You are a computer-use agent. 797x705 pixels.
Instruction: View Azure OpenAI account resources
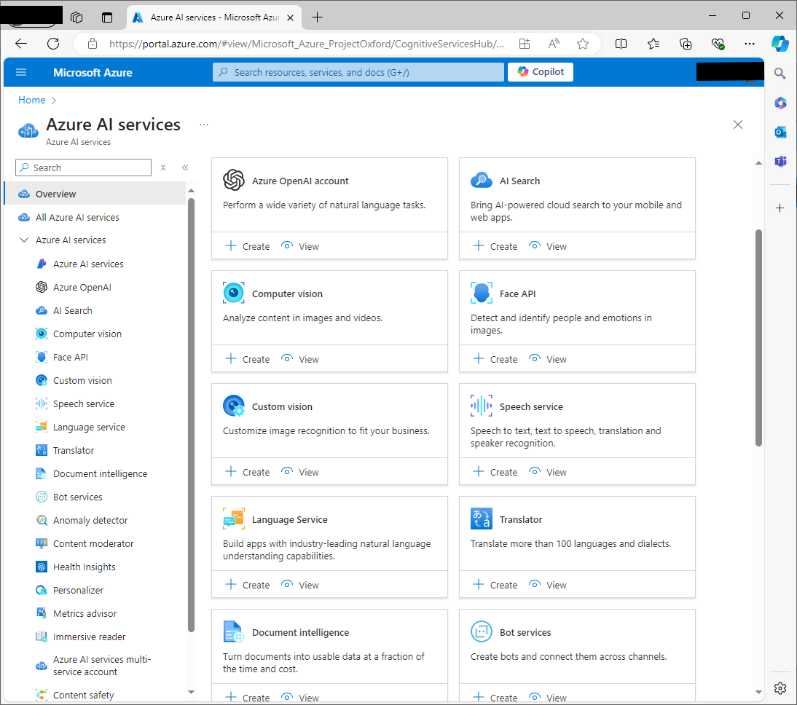click(x=300, y=247)
